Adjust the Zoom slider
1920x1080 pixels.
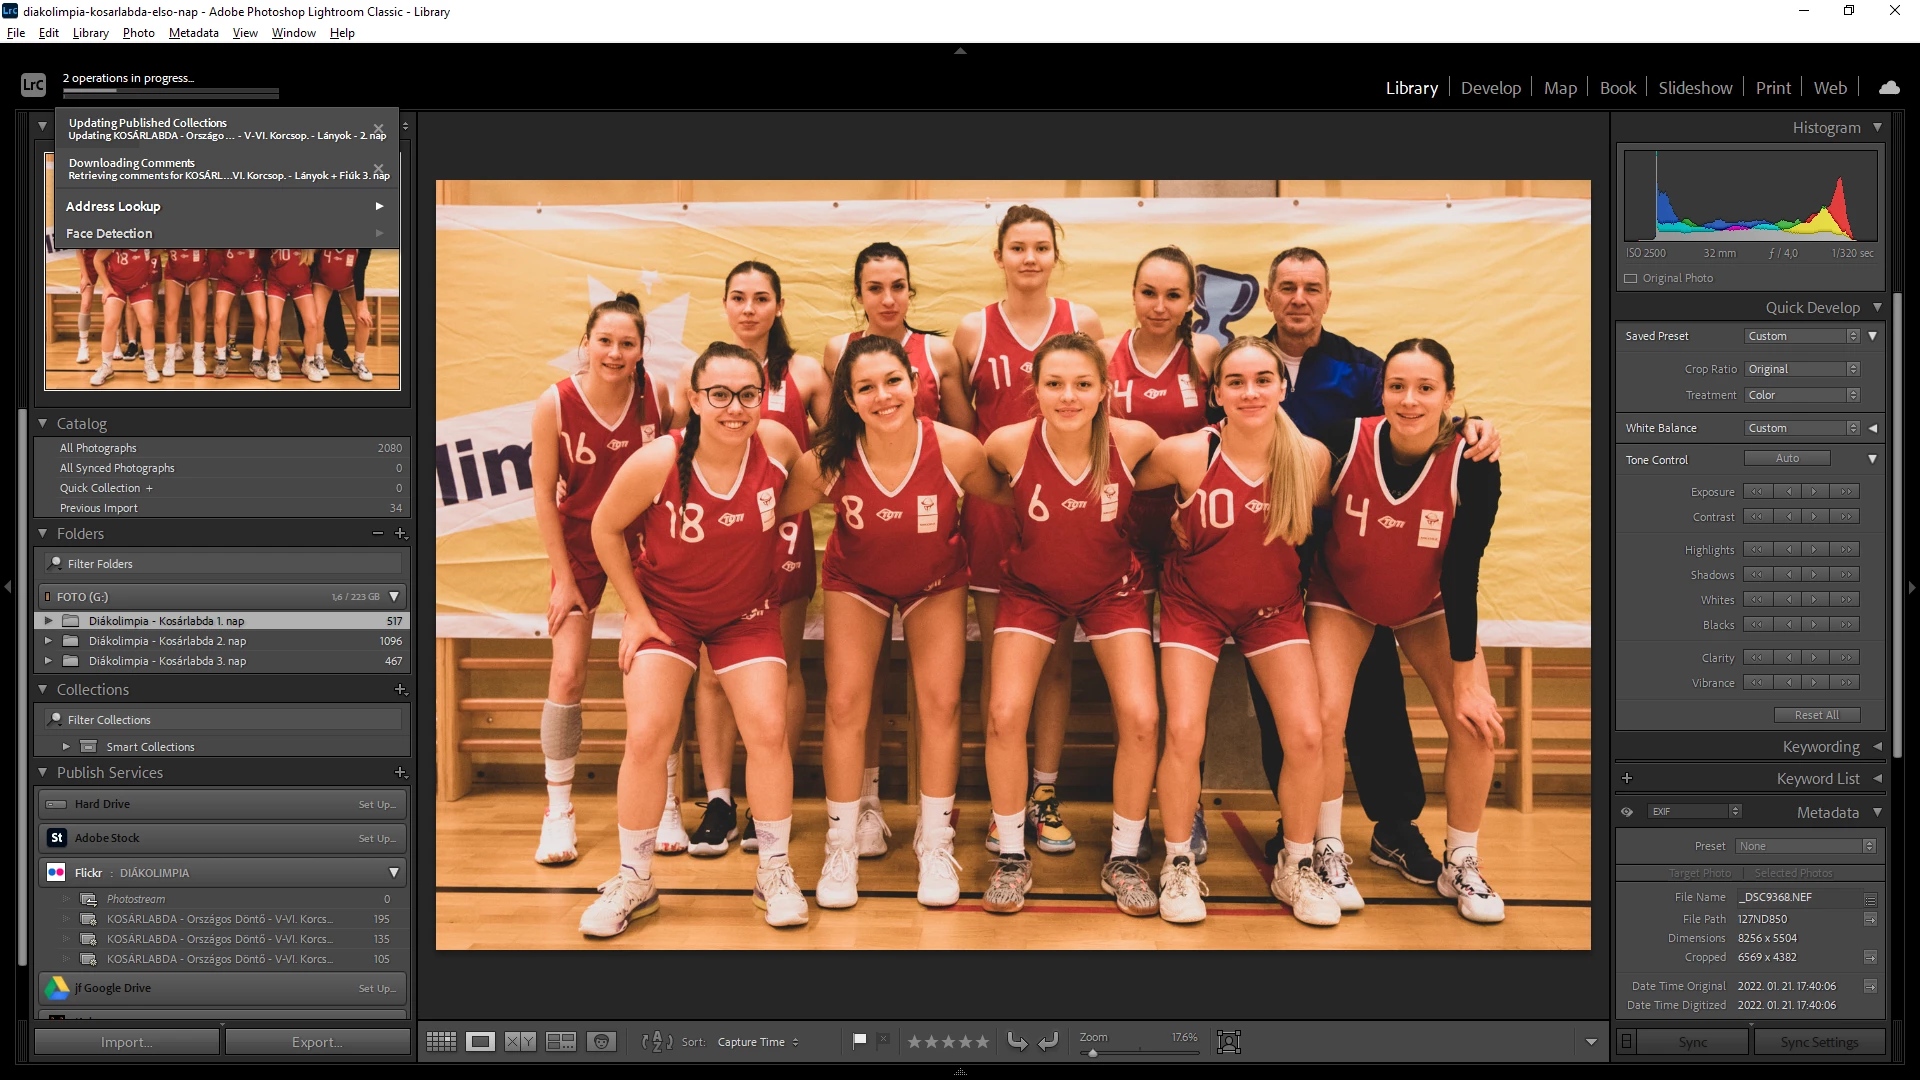click(x=1093, y=1053)
